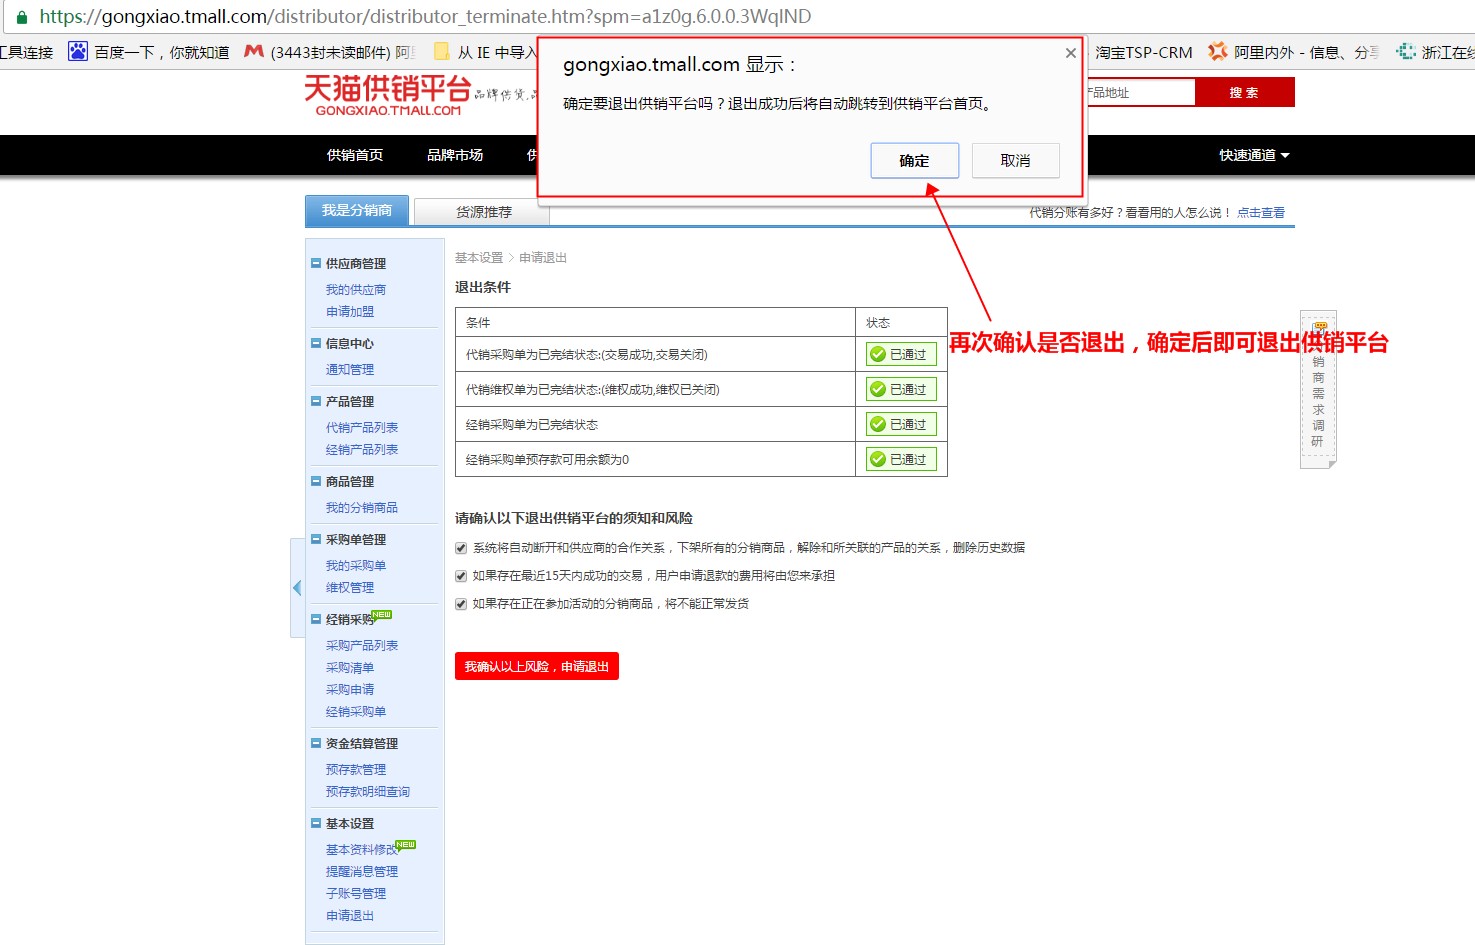The width and height of the screenshot is (1475, 945).
Task: Click 已通过 status in 经销采购单为已完结状态 row
Action: [x=901, y=424]
